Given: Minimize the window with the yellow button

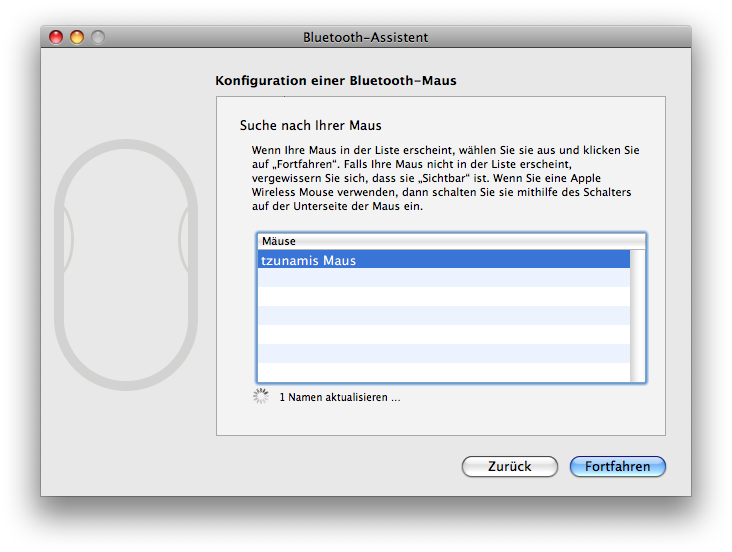Looking at the screenshot, I should pos(77,37).
